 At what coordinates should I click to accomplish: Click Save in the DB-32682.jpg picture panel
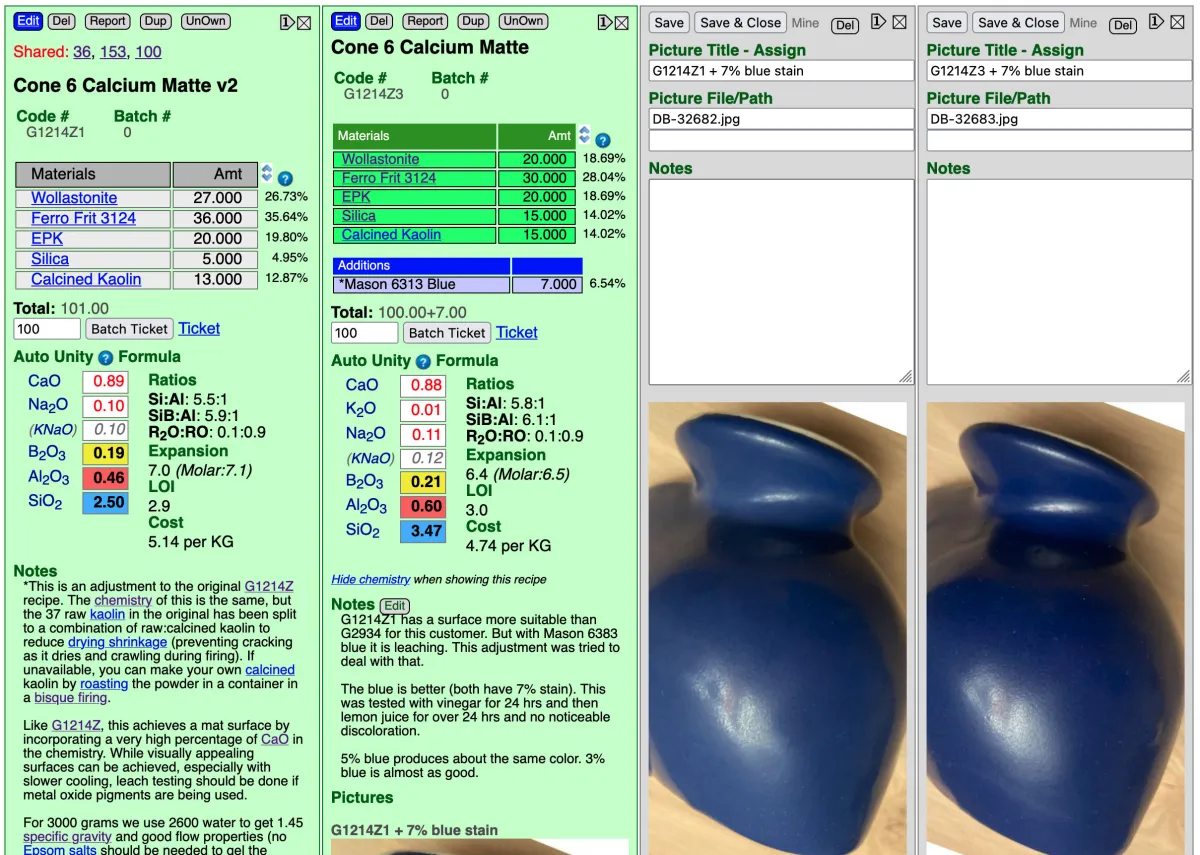pyautogui.click(x=669, y=22)
